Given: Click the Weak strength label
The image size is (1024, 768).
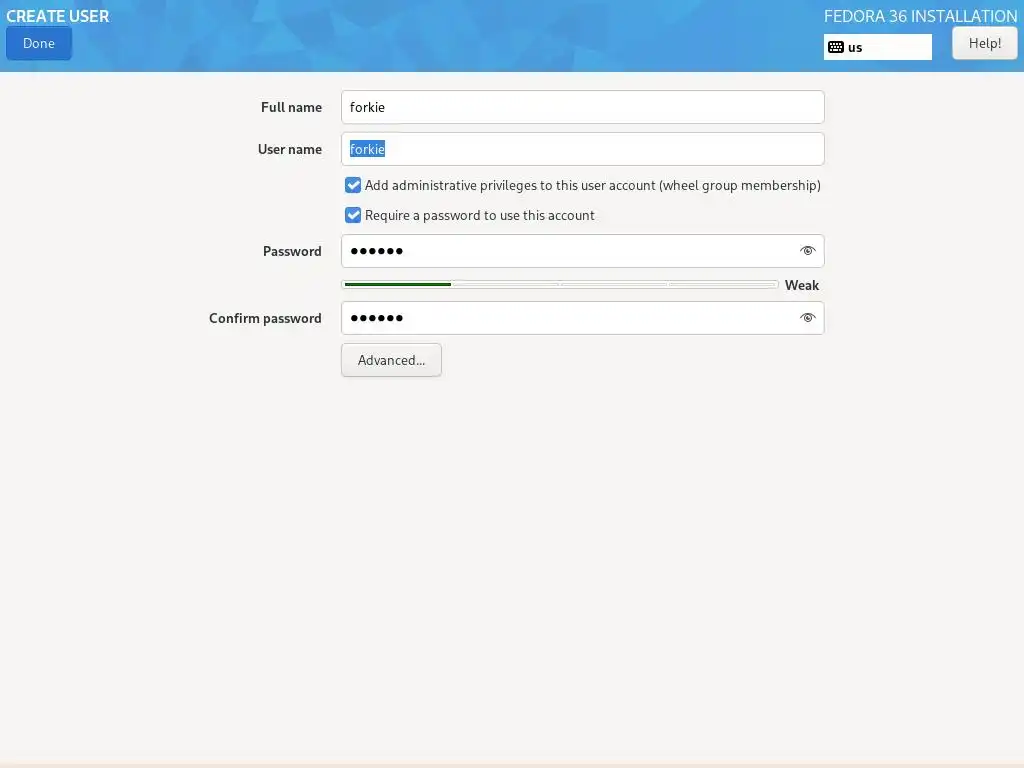Looking at the screenshot, I should click(x=801, y=285).
